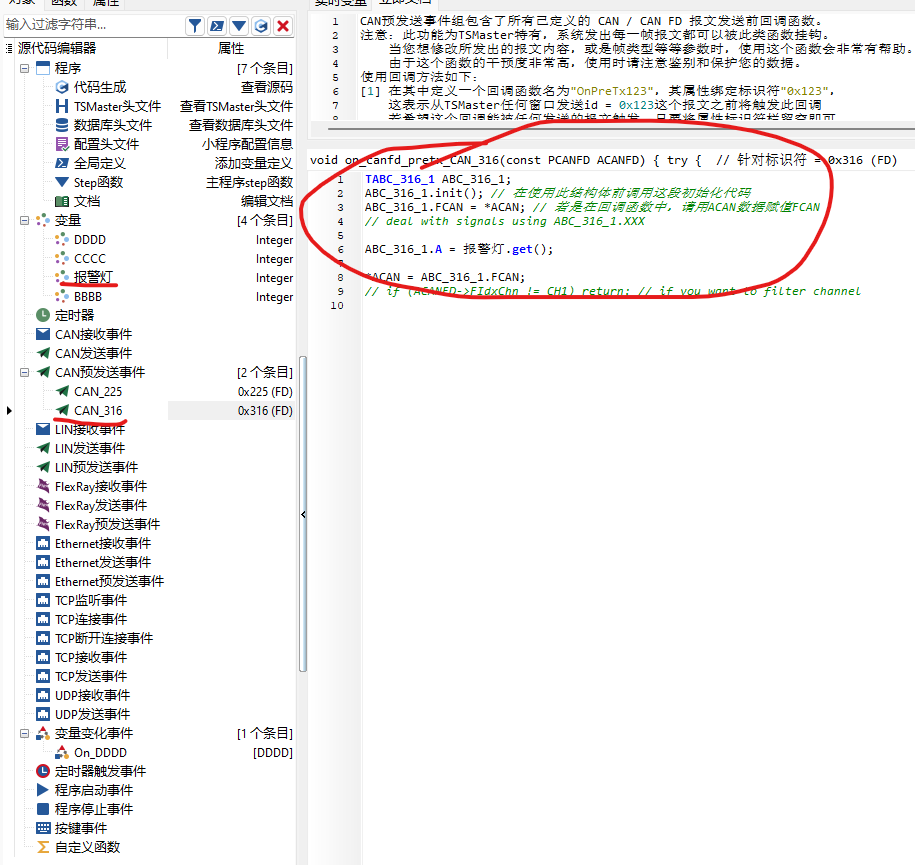915x865 pixels.
Task: Select 自定义函数 sigma icon
Action: click(x=43, y=847)
